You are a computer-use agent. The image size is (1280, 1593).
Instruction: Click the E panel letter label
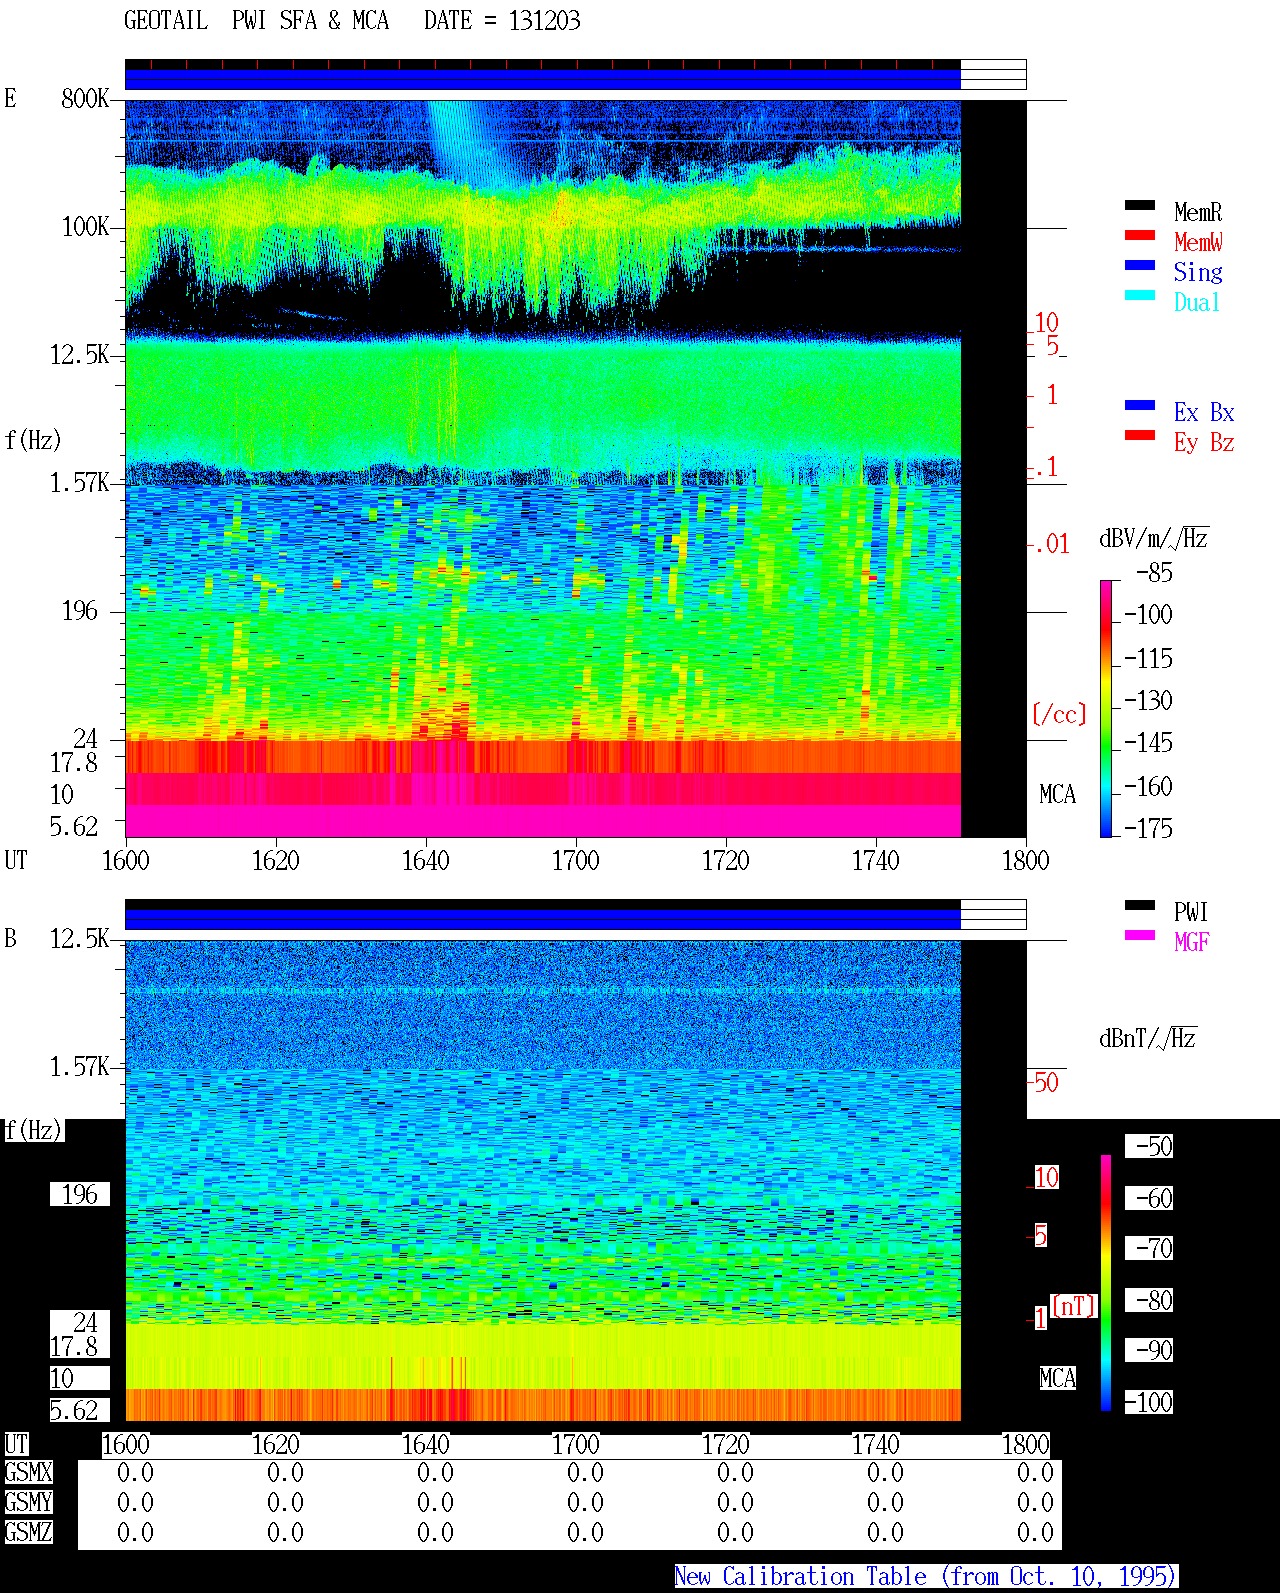coord(11,99)
